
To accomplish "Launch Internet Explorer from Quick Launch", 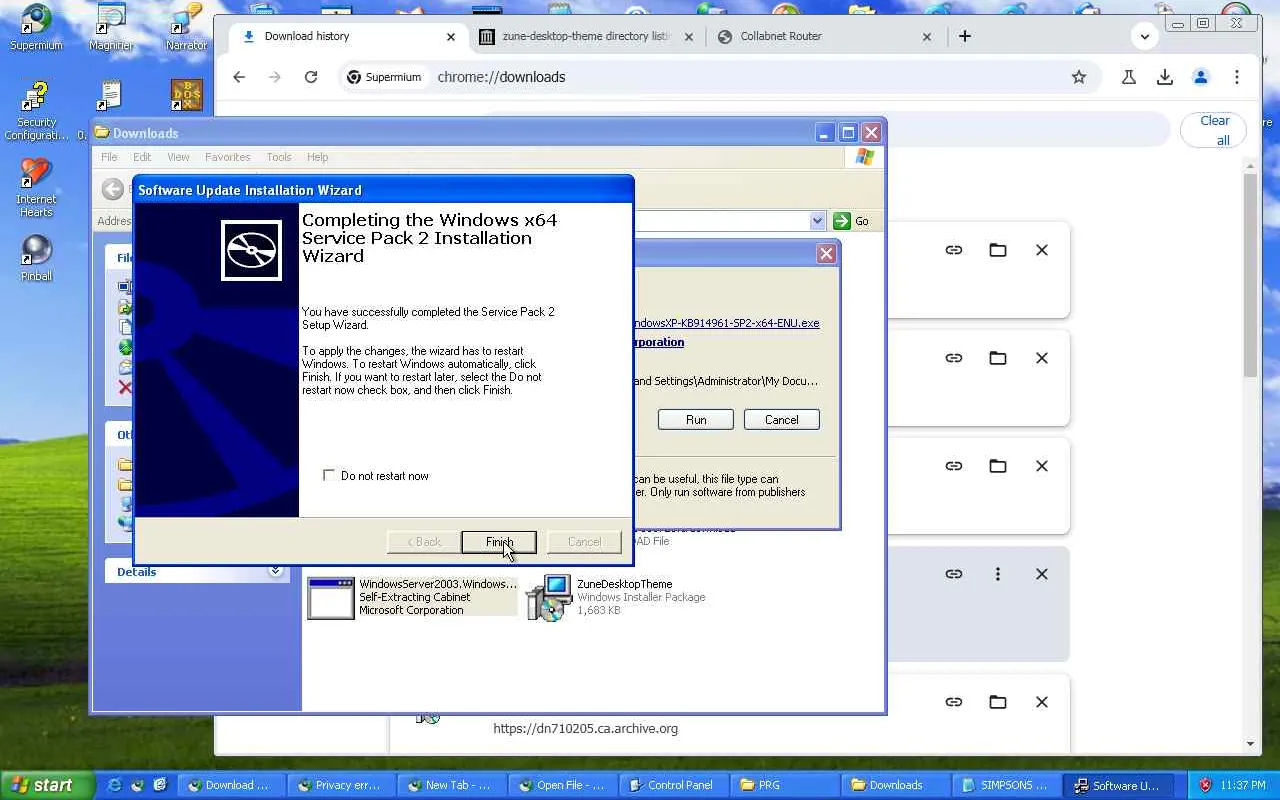I will 116,785.
